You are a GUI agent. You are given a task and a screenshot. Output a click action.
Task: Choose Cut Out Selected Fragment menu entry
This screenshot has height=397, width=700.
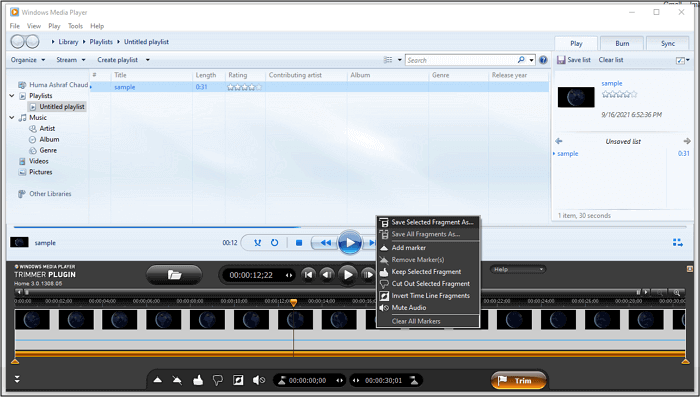click(428, 284)
